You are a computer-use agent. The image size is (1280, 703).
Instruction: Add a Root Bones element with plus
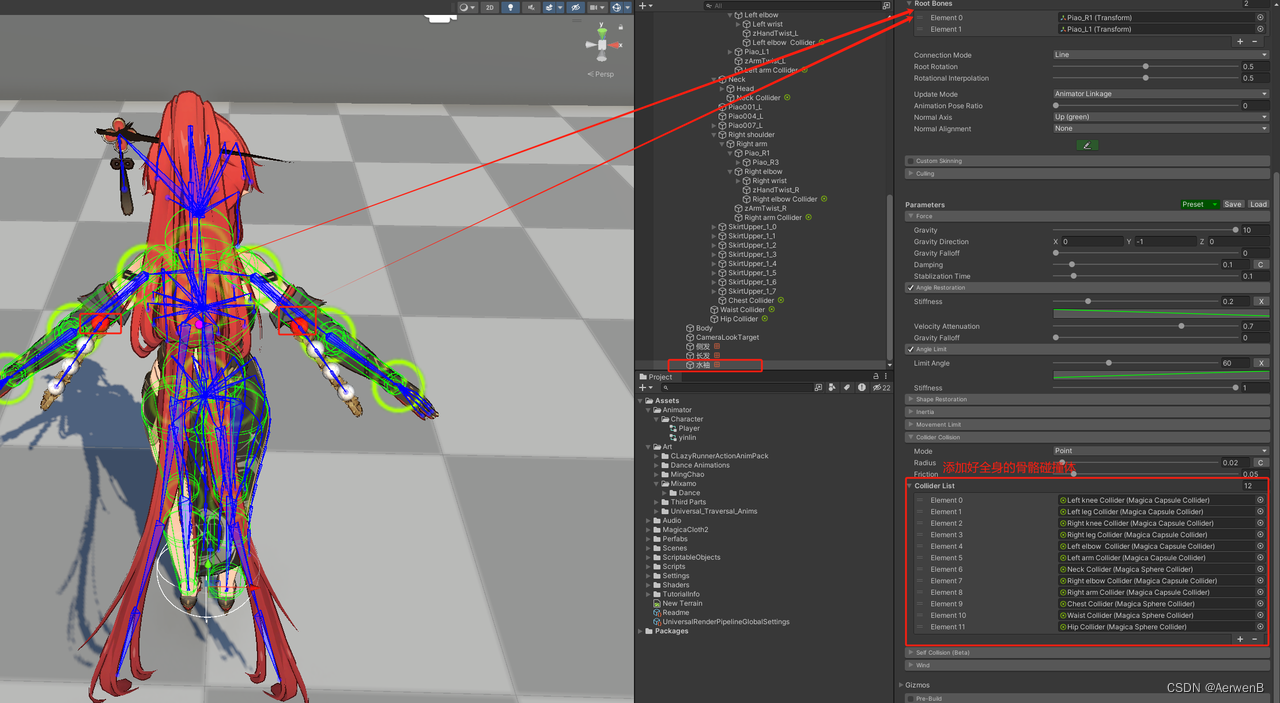[x=1240, y=42]
